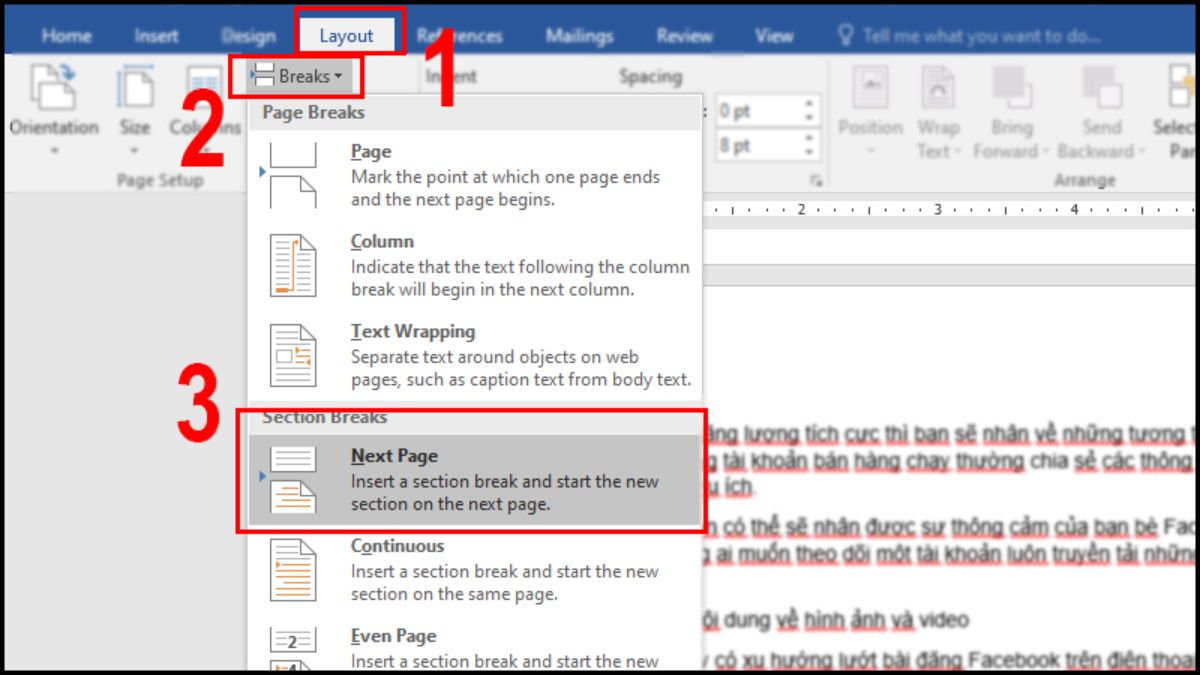The width and height of the screenshot is (1200, 675).
Task: Select the Text Wrapping break icon
Action: tap(293, 355)
